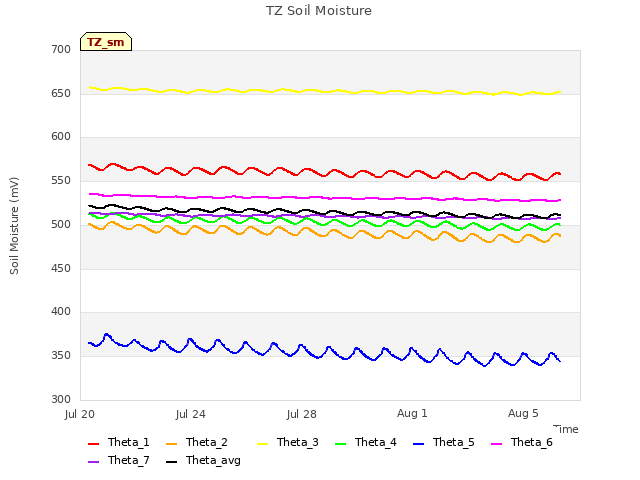Click the Soil Moisture (mV) axis label

click(x=14, y=226)
